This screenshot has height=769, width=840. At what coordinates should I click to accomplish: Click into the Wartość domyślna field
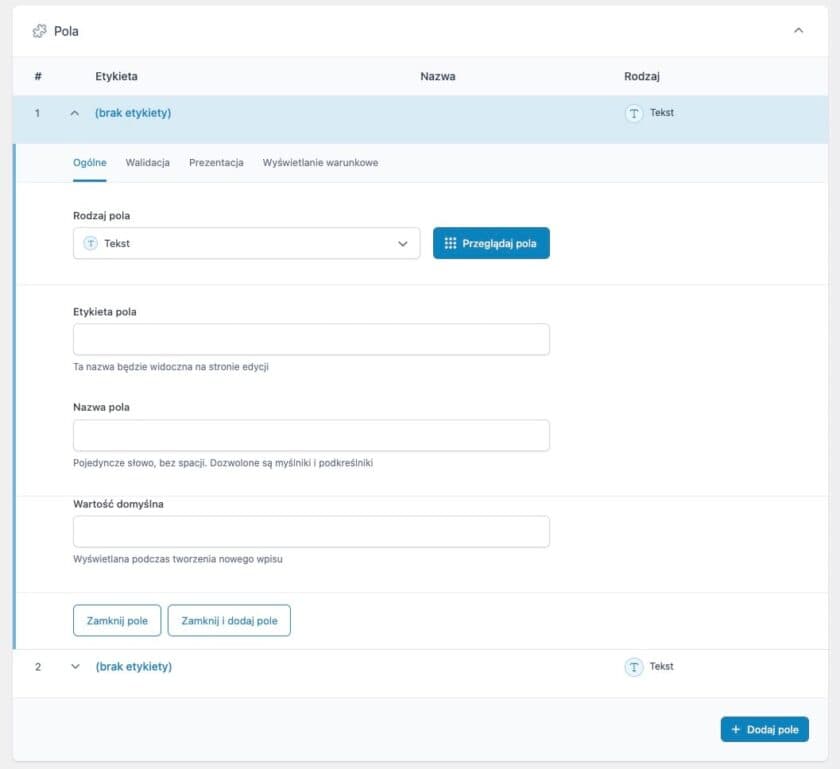(x=311, y=531)
